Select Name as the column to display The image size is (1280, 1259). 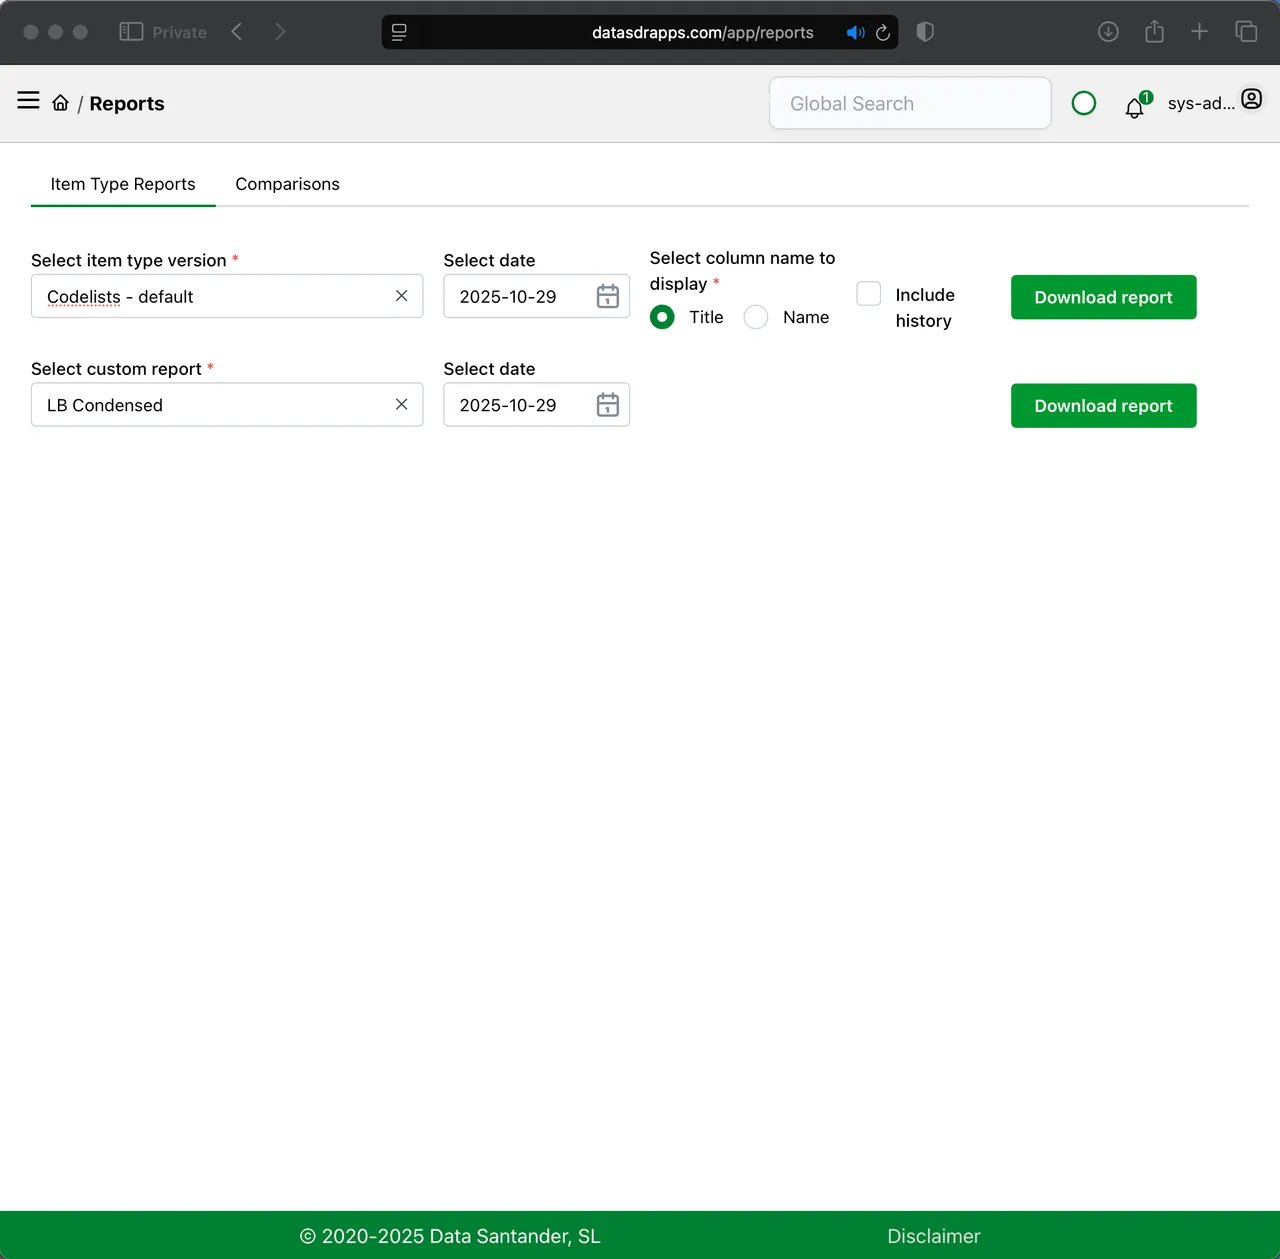[x=756, y=317]
